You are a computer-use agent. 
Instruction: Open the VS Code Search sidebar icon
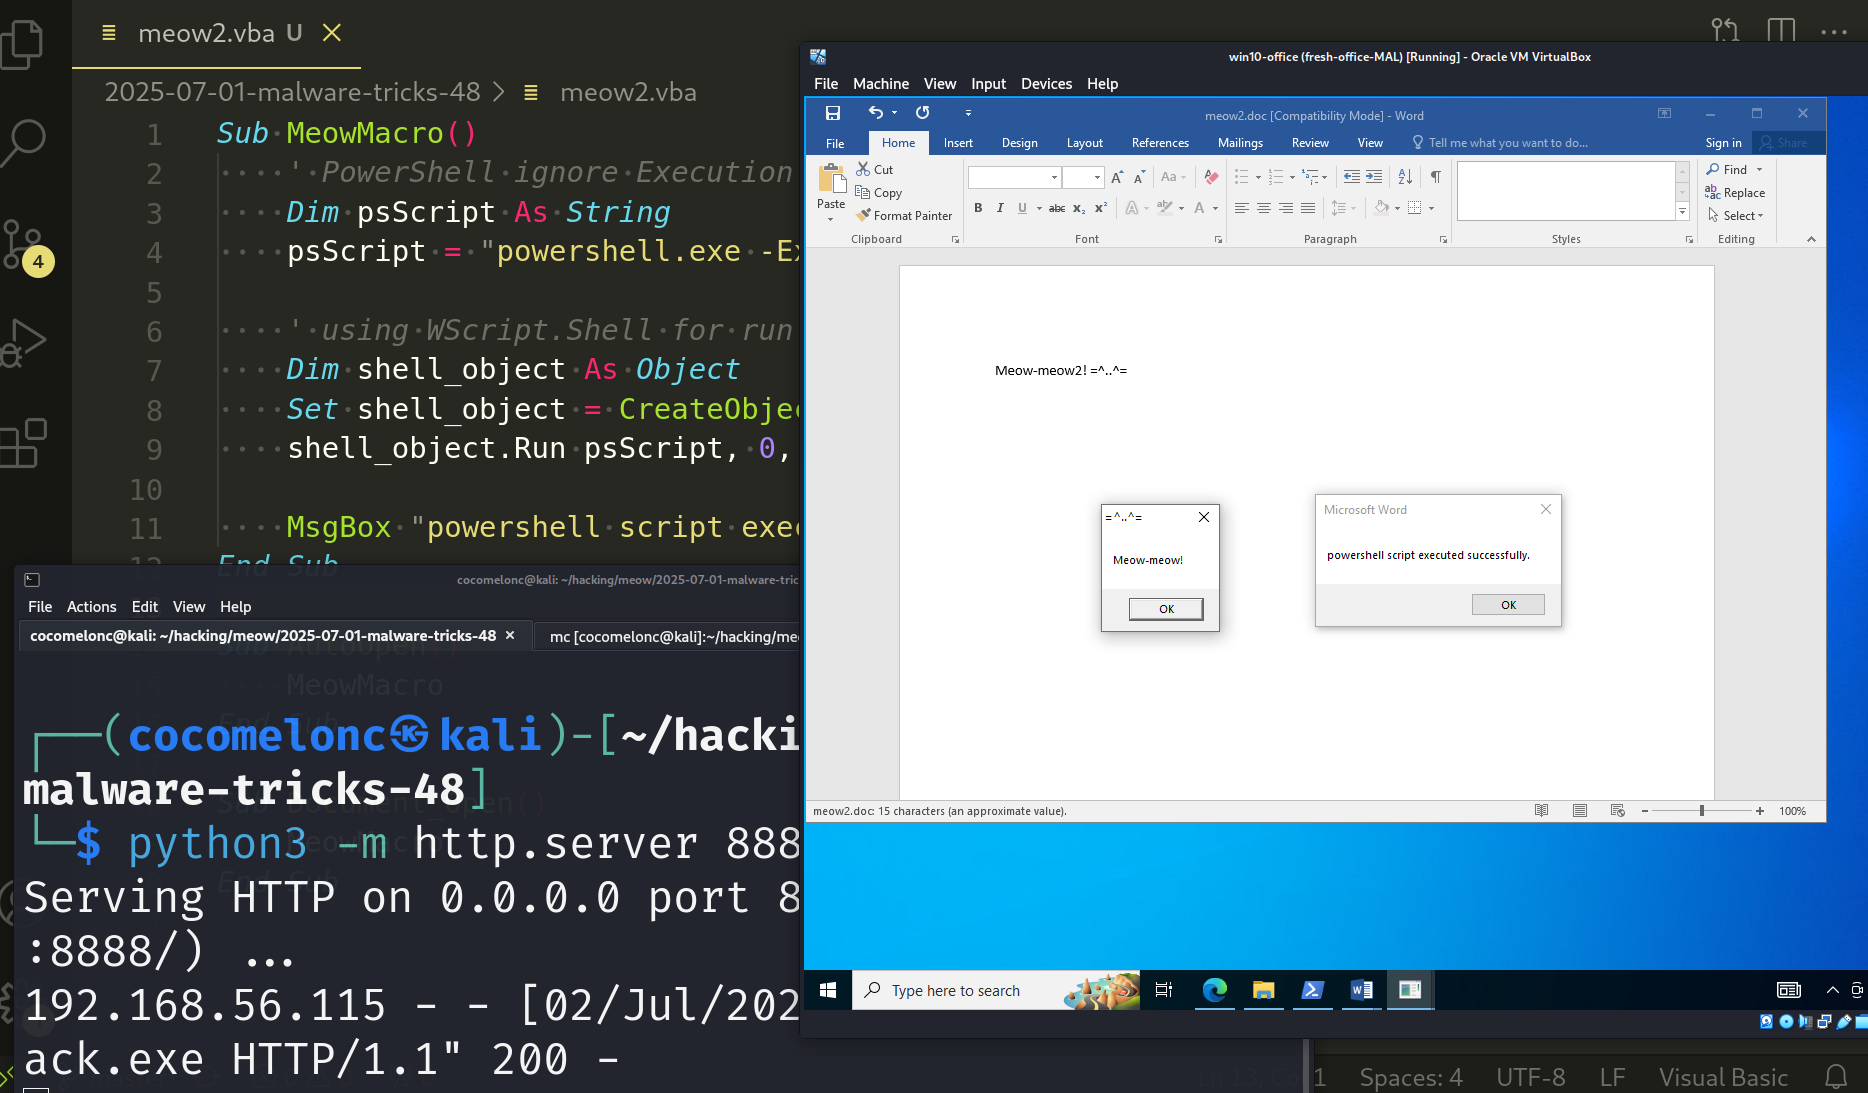(x=24, y=141)
